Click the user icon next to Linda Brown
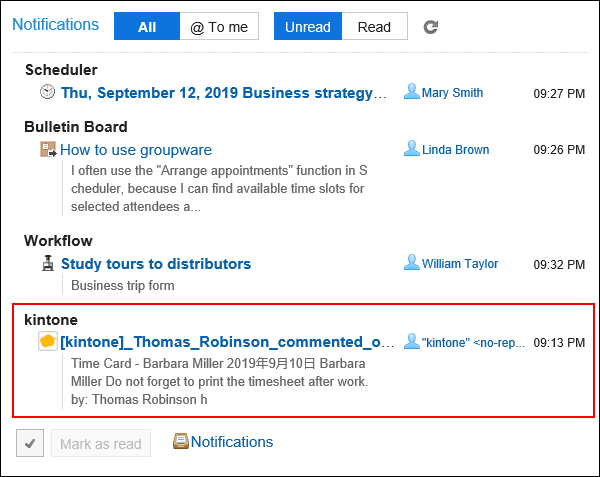This screenshot has width=600, height=477. click(x=412, y=149)
